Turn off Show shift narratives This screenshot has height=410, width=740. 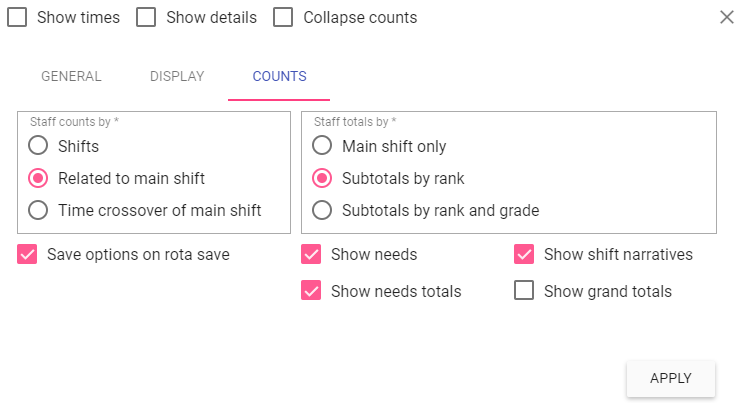524,255
